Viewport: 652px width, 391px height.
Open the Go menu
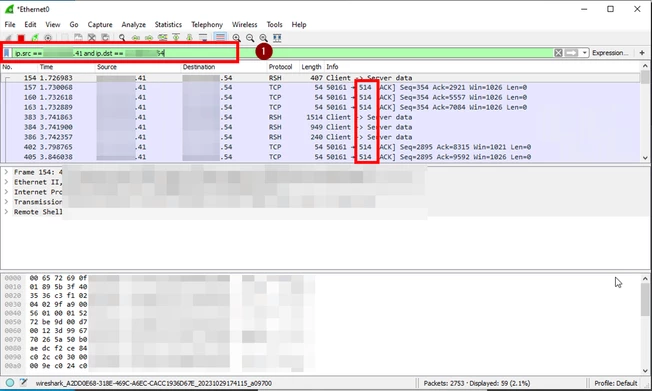[x=74, y=25]
